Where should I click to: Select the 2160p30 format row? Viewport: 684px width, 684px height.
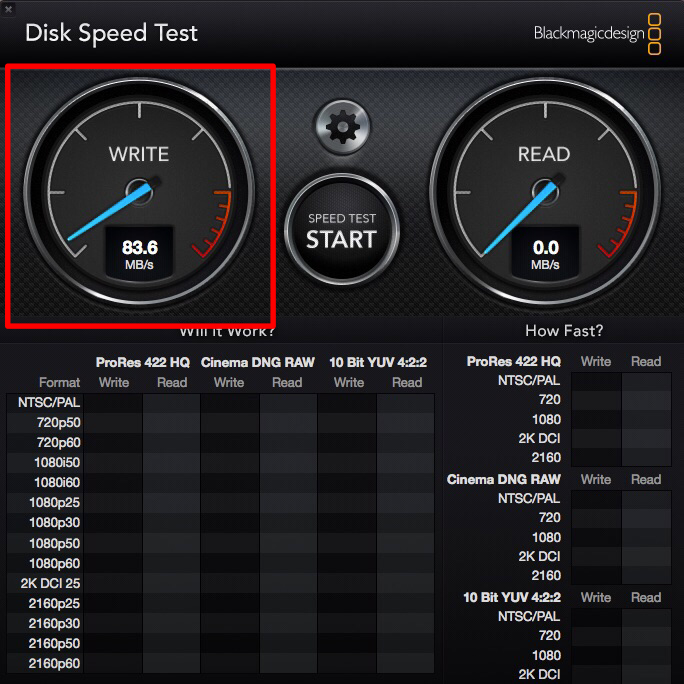(220, 623)
